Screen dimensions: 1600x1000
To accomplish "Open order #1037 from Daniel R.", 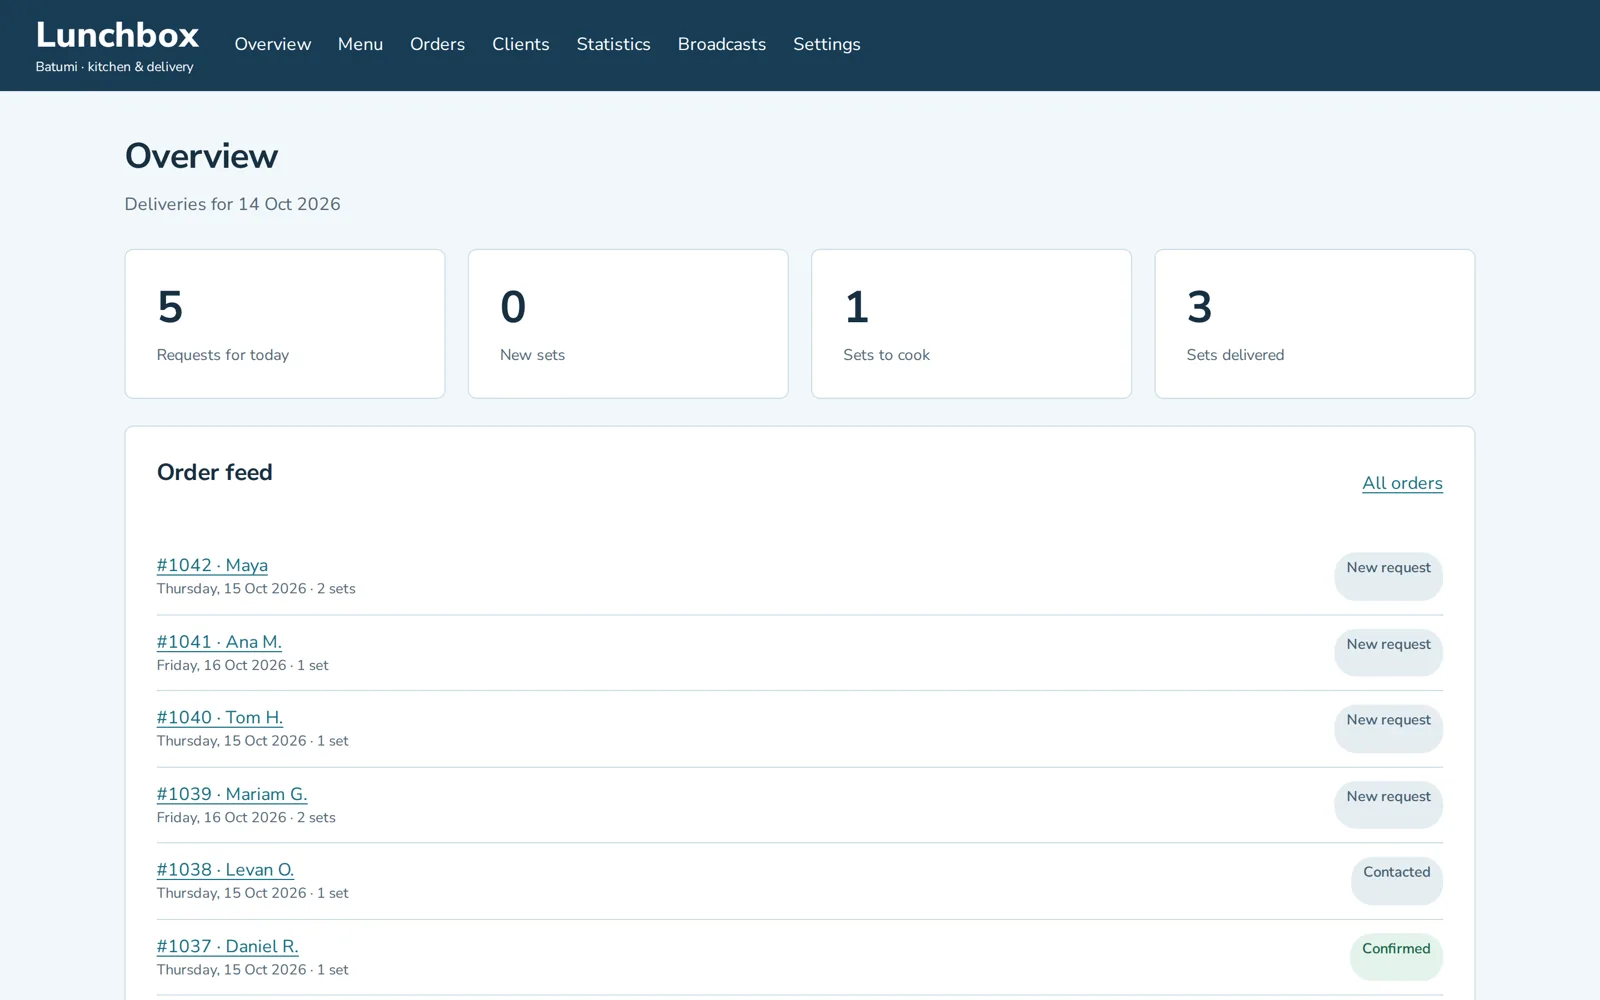I will [227, 946].
